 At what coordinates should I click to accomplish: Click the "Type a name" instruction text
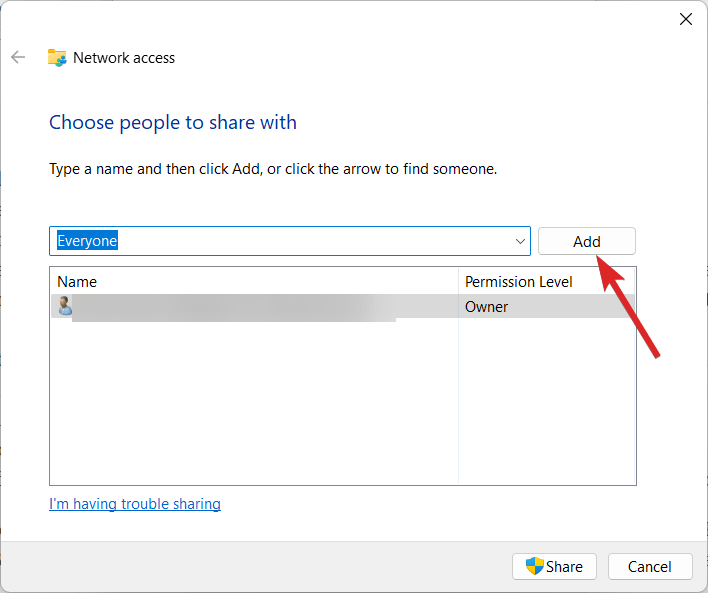273,169
